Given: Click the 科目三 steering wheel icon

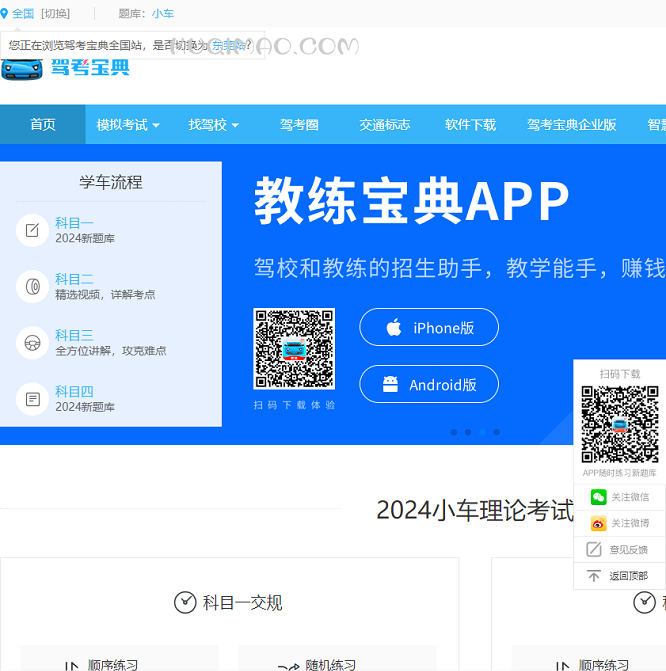Looking at the screenshot, I should 33,343.
